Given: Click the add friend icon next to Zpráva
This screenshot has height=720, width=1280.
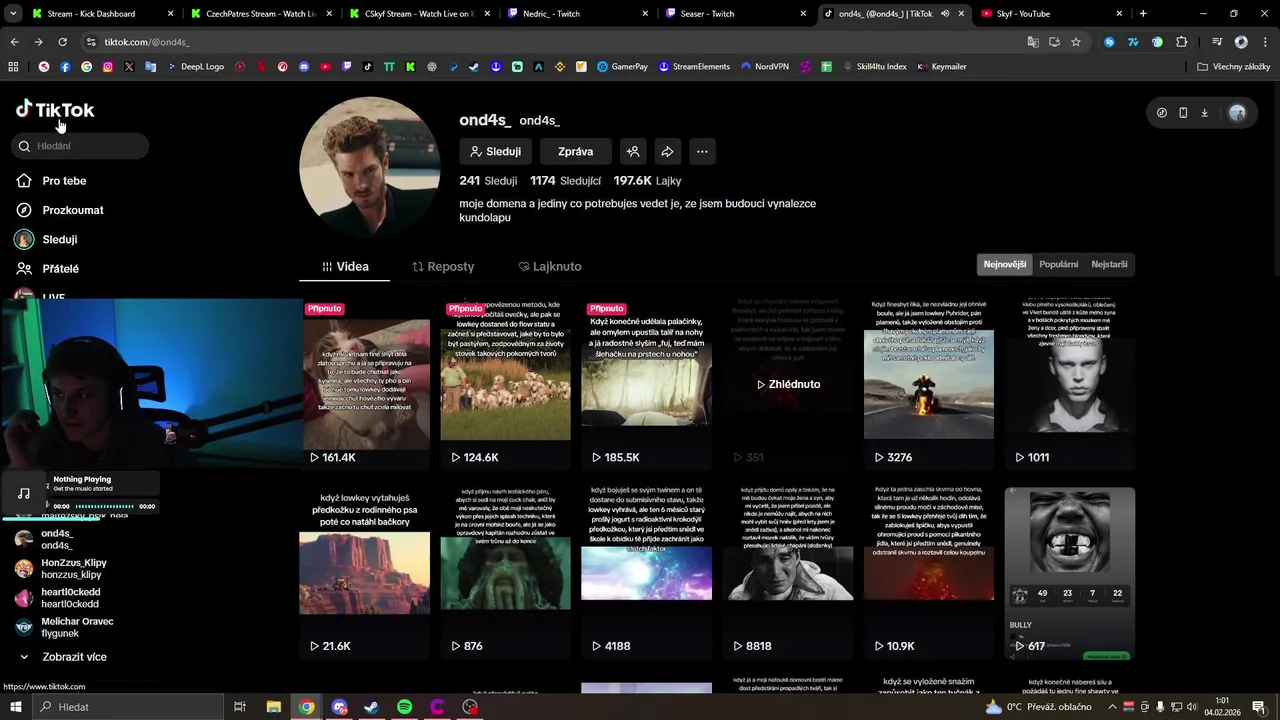Looking at the screenshot, I should [x=633, y=152].
